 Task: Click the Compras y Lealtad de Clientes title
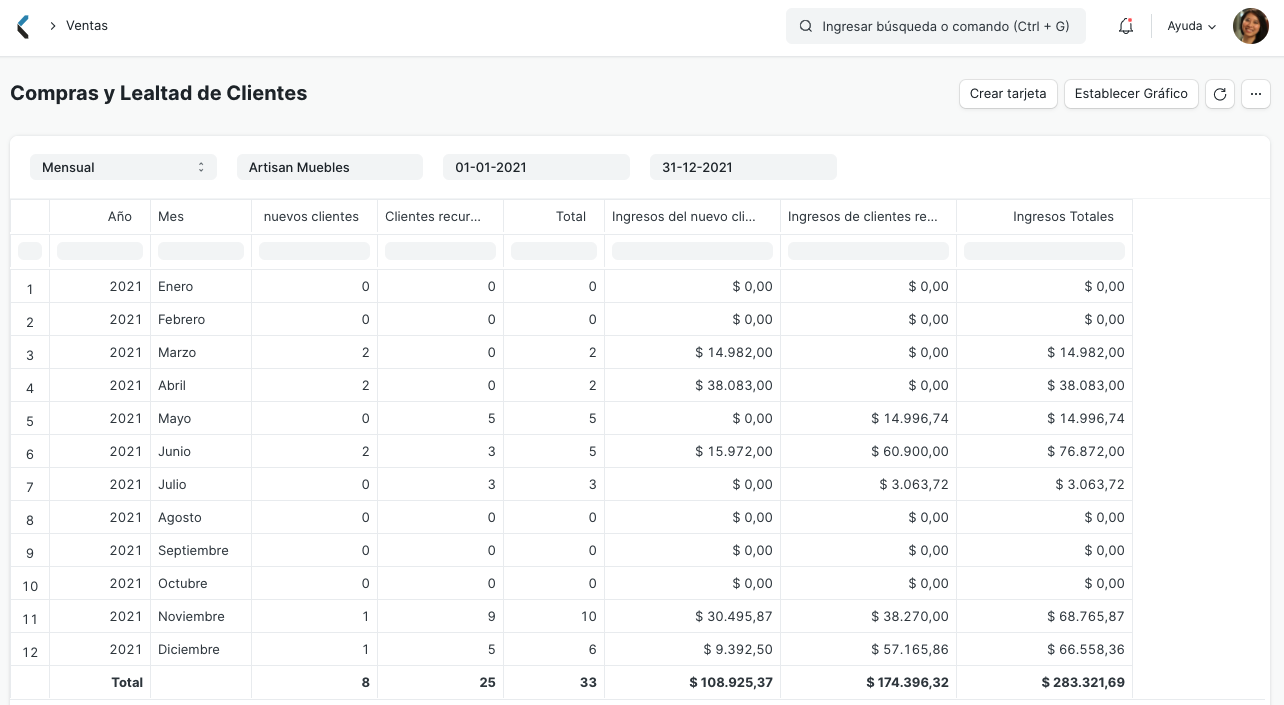157,92
